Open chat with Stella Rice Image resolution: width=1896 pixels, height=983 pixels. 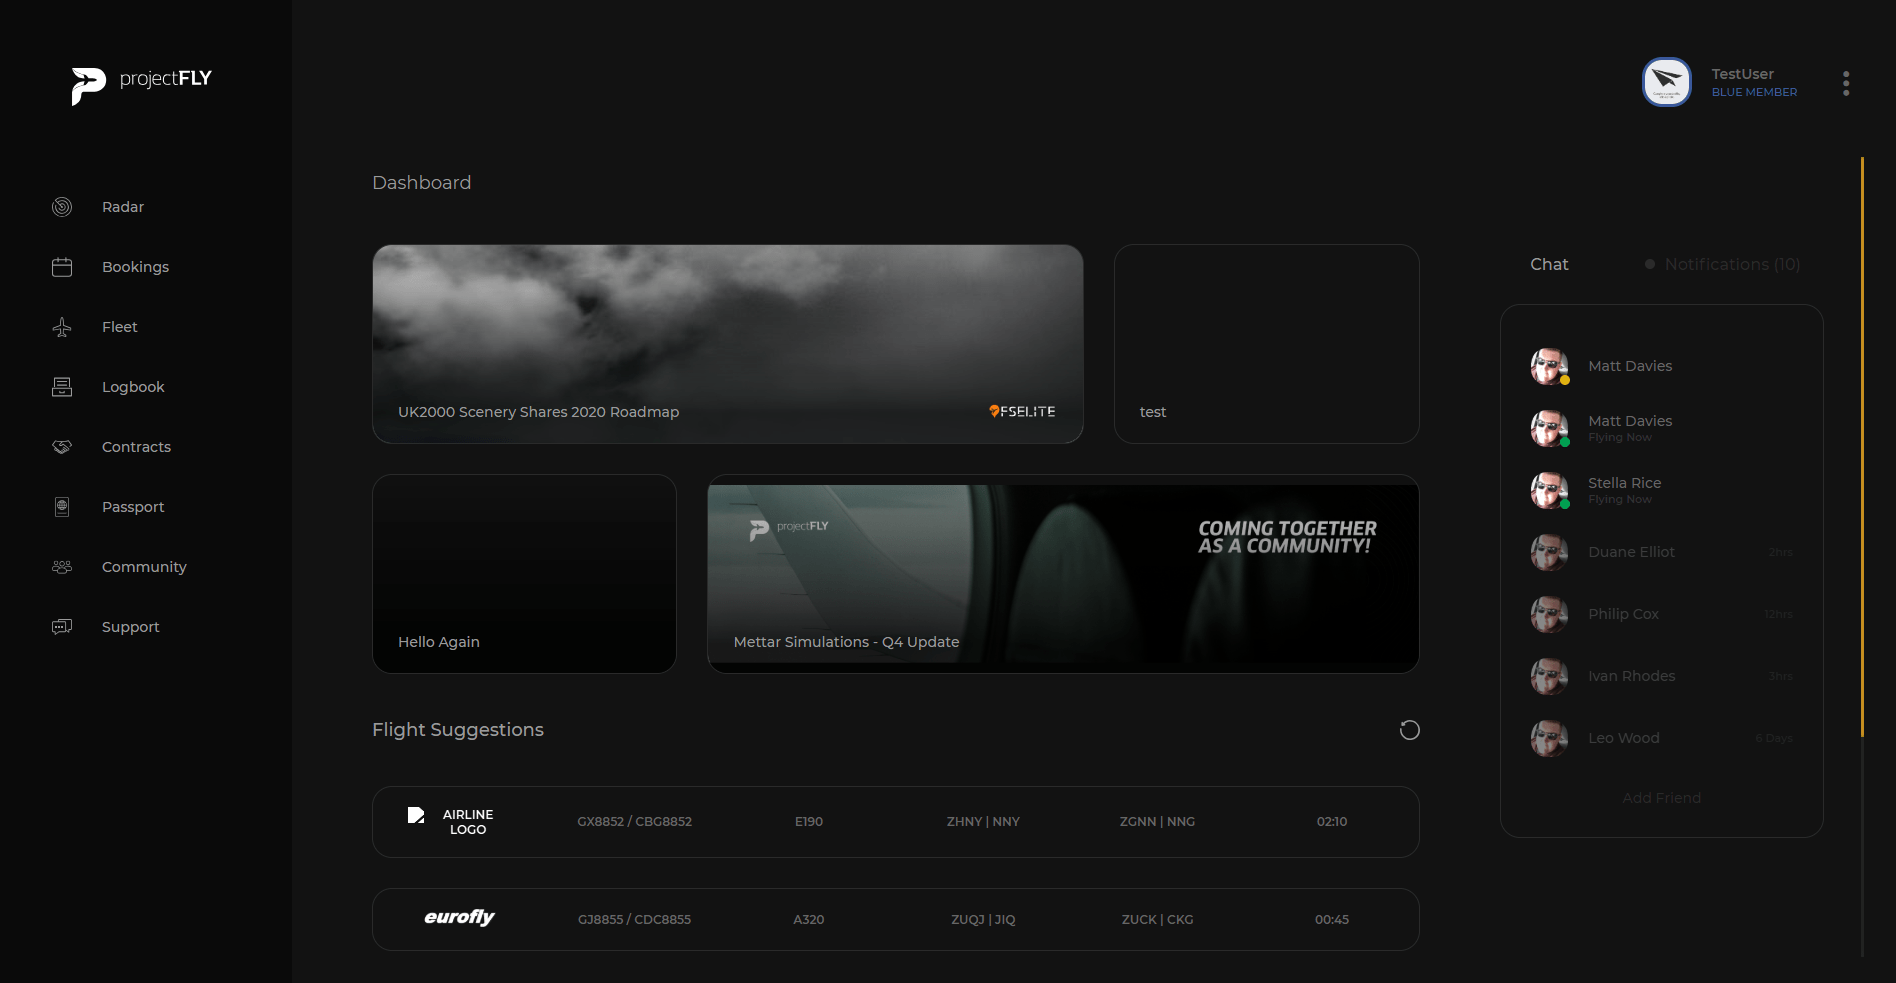[1624, 490]
